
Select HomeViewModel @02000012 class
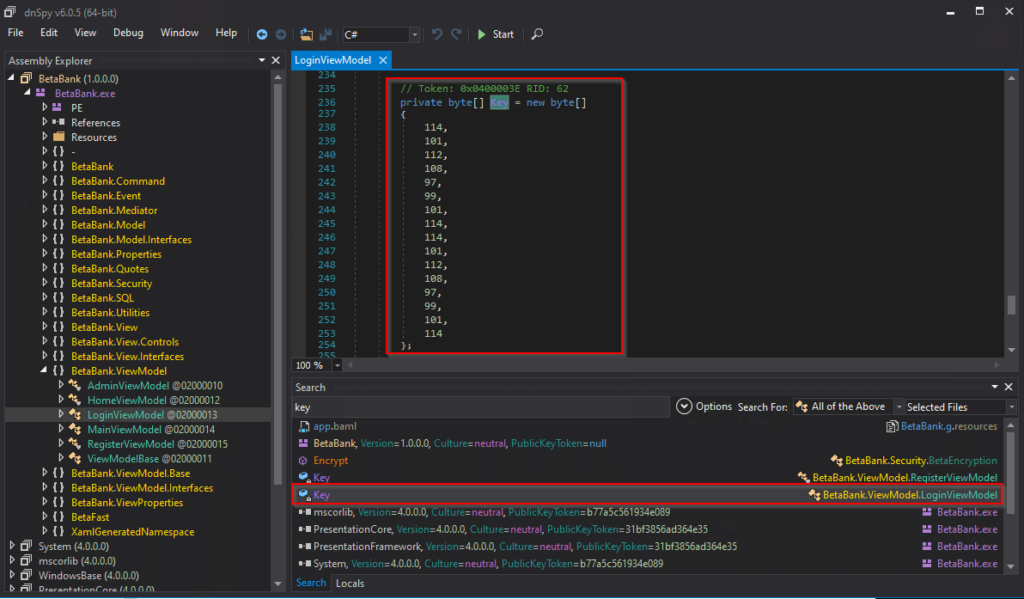coord(153,400)
